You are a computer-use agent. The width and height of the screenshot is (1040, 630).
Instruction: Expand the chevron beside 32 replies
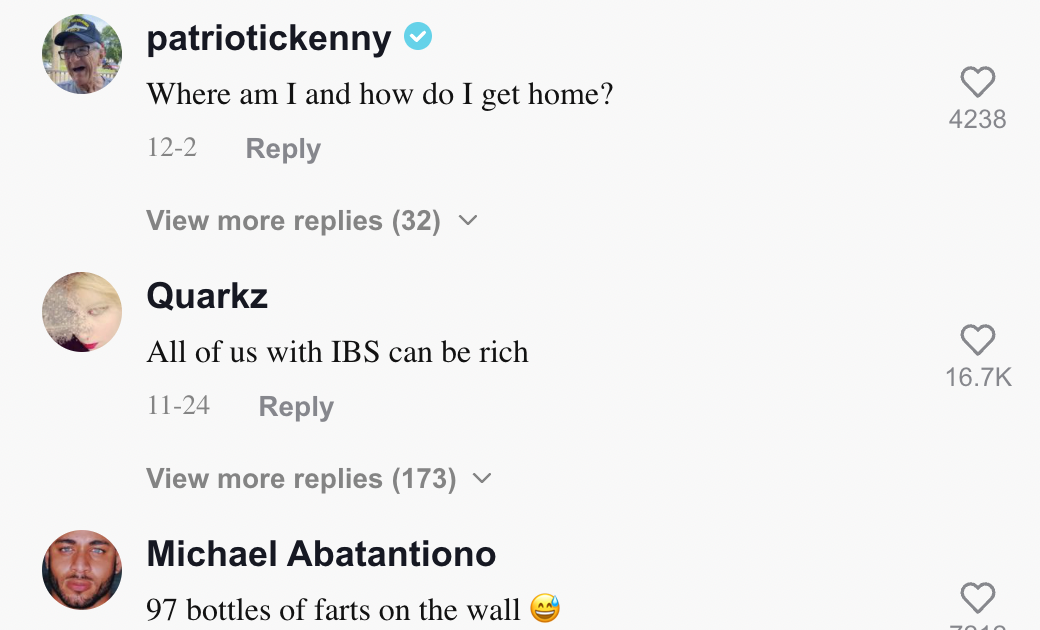click(x=468, y=221)
